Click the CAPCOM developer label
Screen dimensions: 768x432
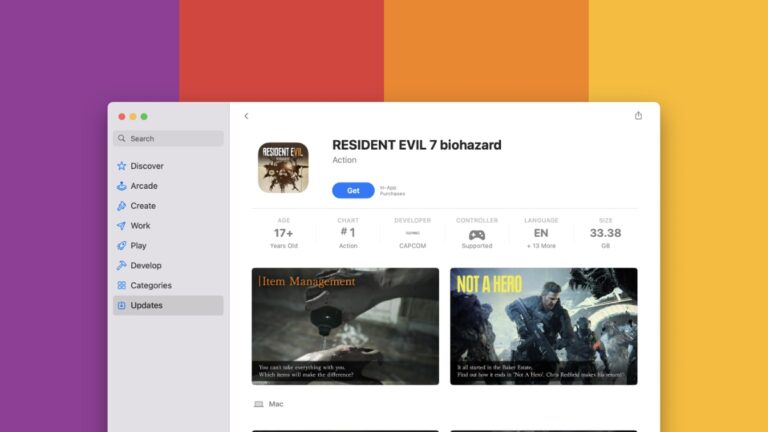coord(412,246)
